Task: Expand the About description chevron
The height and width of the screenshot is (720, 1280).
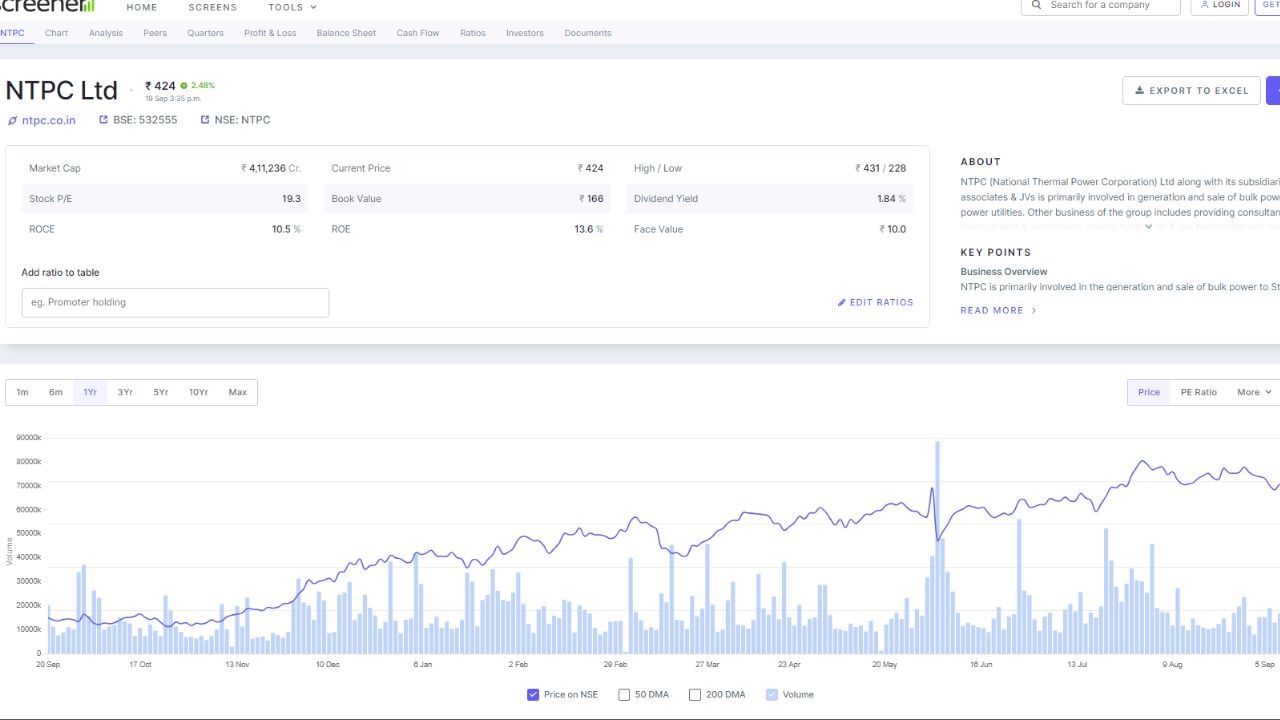Action: tap(1148, 227)
